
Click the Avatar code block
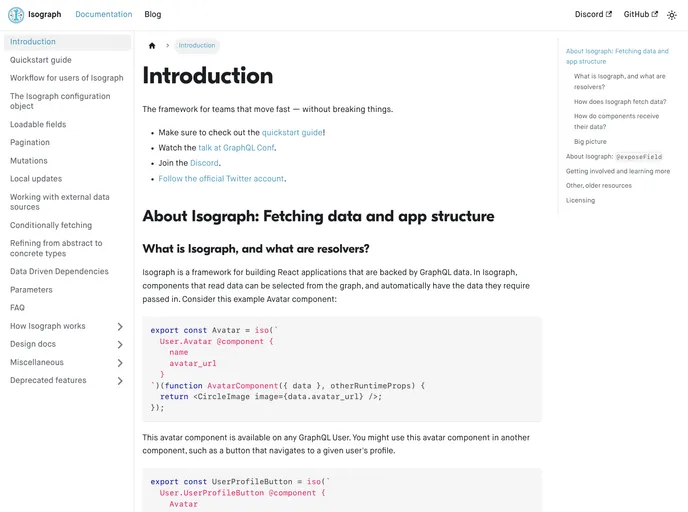click(x=342, y=369)
